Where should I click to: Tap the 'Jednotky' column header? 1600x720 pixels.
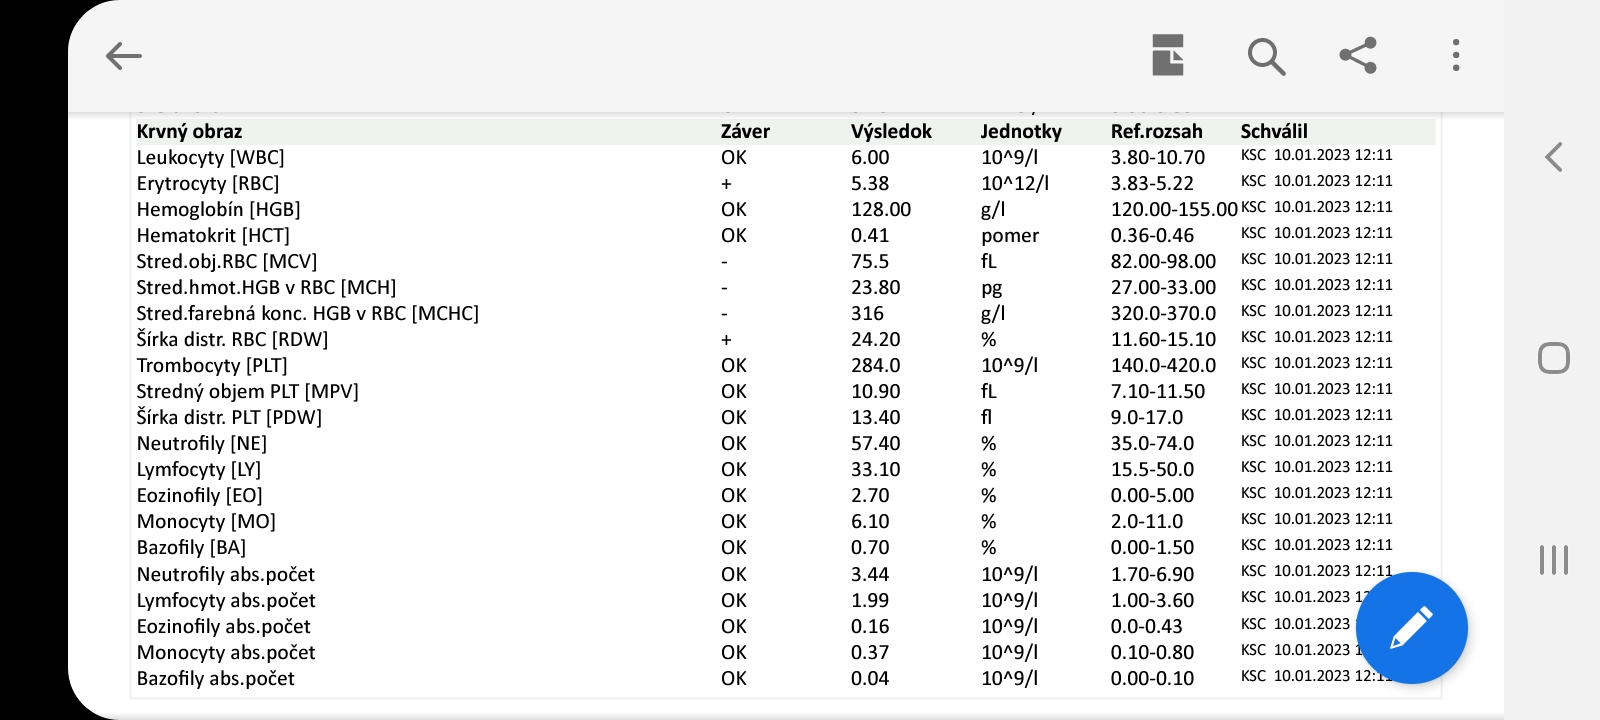1021,131
